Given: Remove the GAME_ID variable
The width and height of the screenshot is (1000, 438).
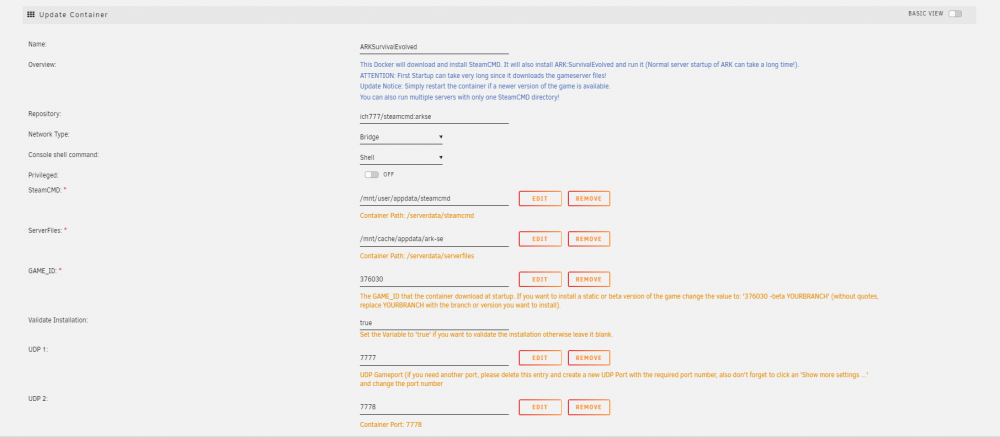Looking at the screenshot, I should coord(589,279).
